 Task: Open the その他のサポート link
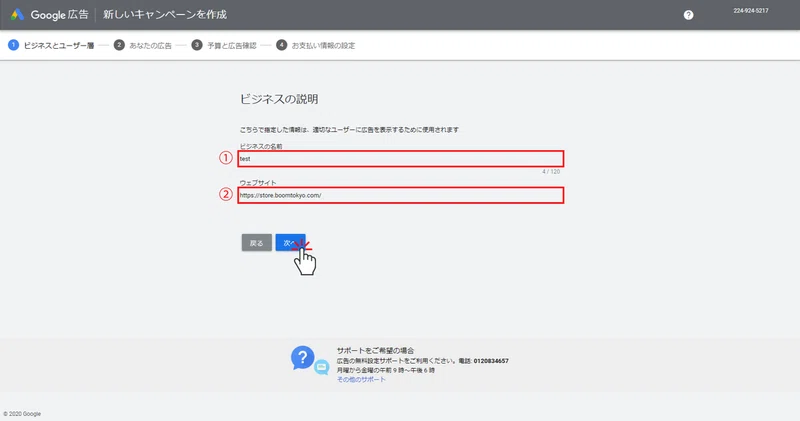(361, 380)
